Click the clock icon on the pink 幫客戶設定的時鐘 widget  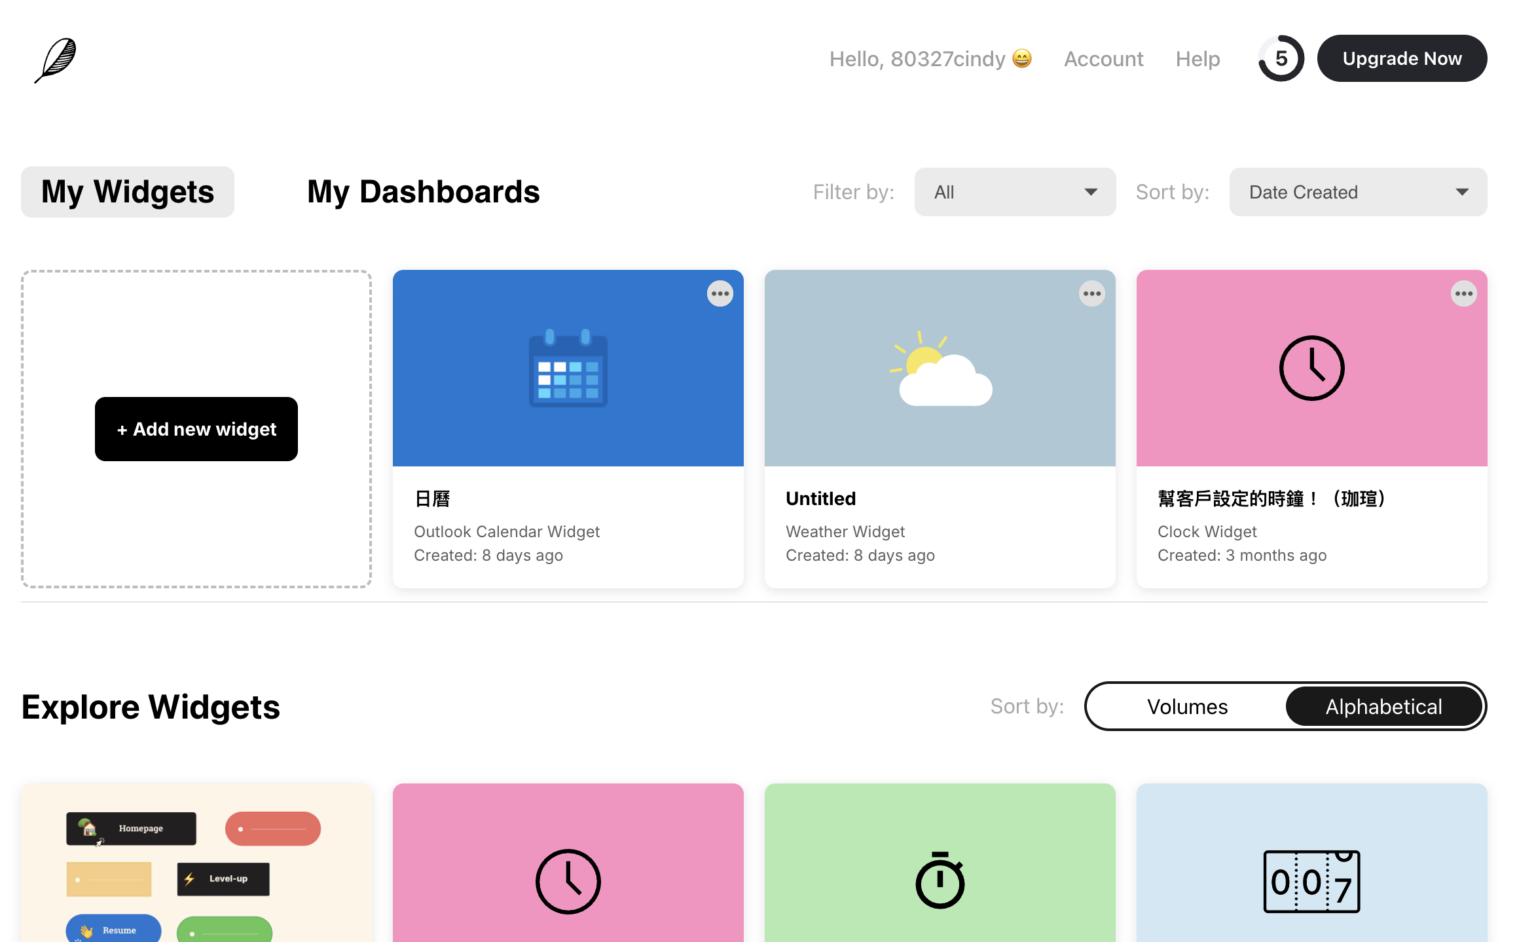(x=1312, y=368)
